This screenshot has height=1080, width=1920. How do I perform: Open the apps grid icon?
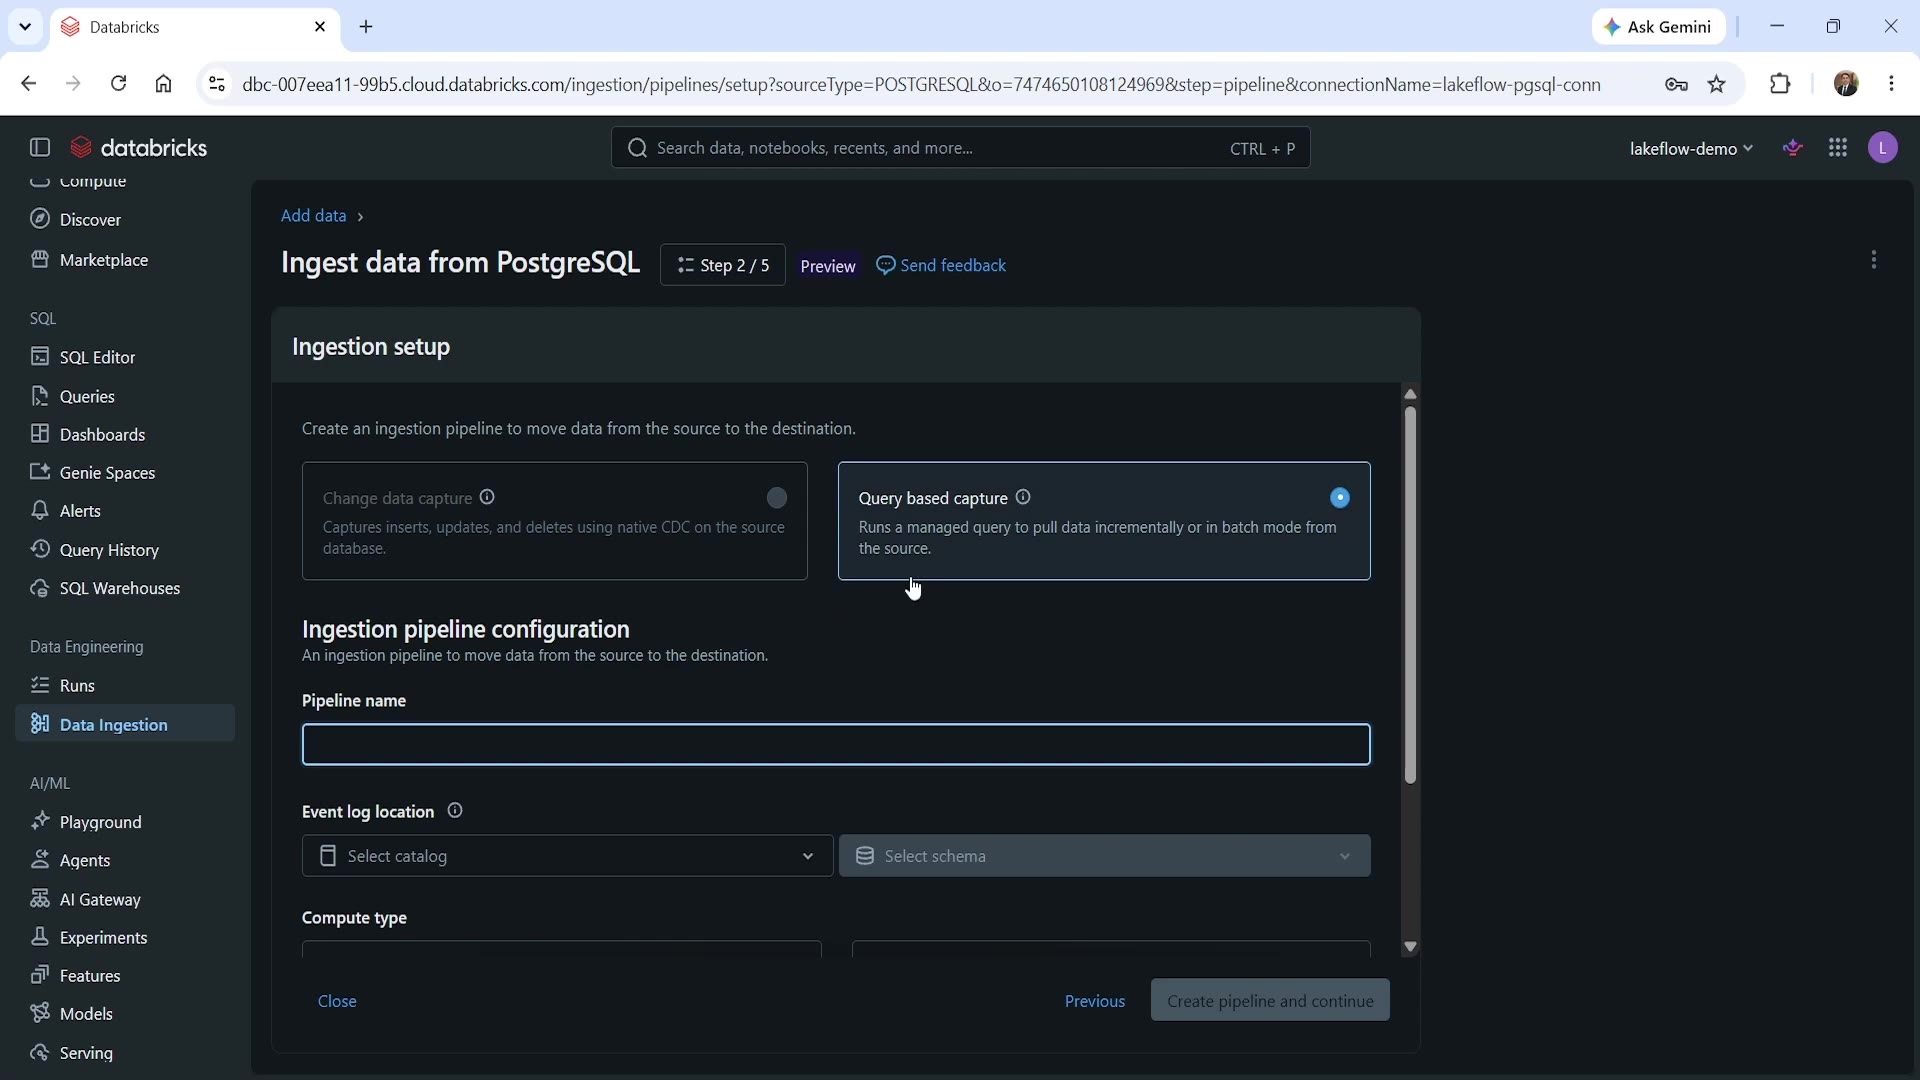[1838, 148]
